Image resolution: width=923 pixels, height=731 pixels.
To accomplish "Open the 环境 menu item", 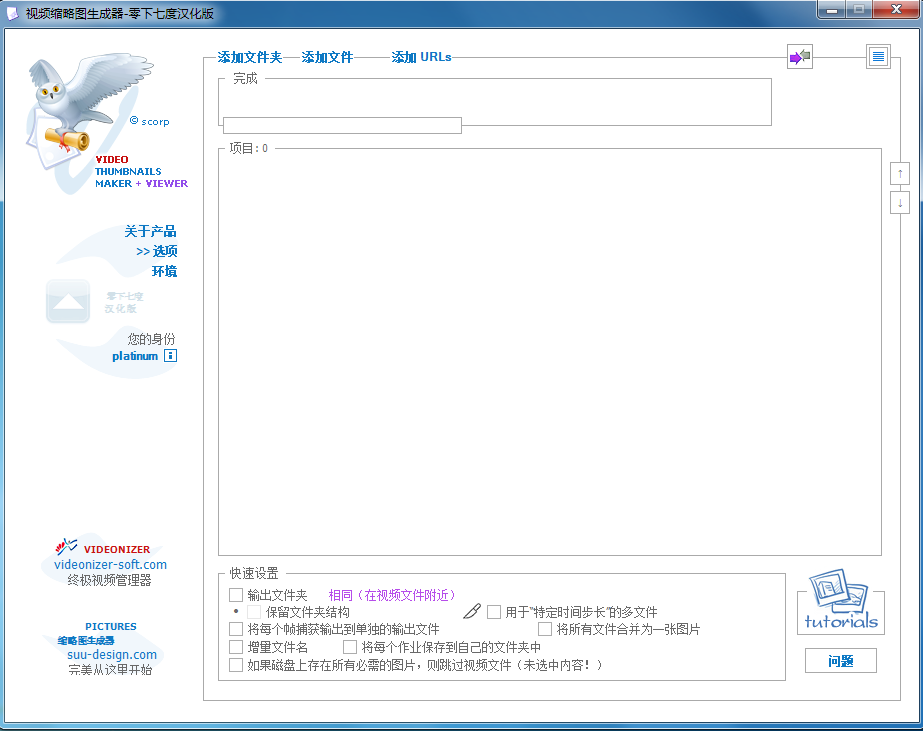I will (x=164, y=271).
